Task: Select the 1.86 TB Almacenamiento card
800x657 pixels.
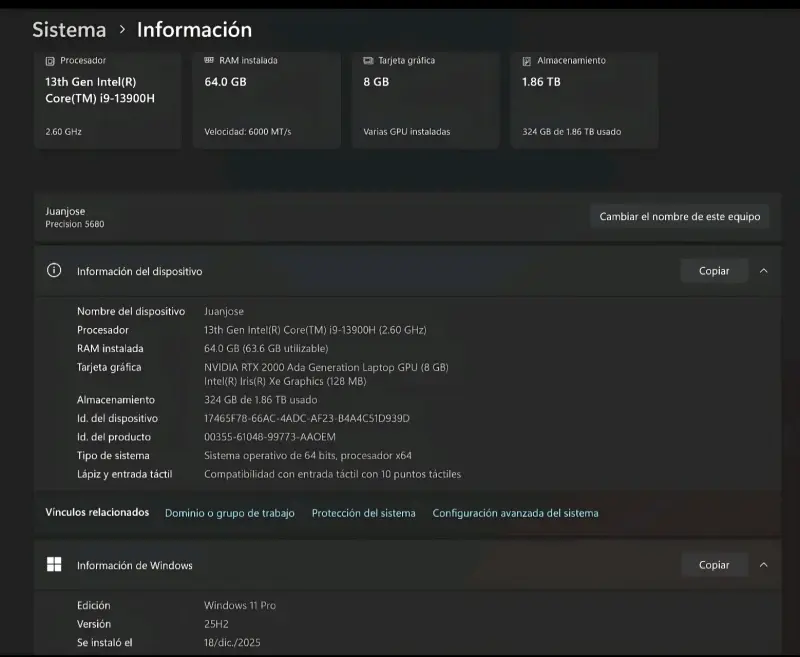Action: (584, 100)
